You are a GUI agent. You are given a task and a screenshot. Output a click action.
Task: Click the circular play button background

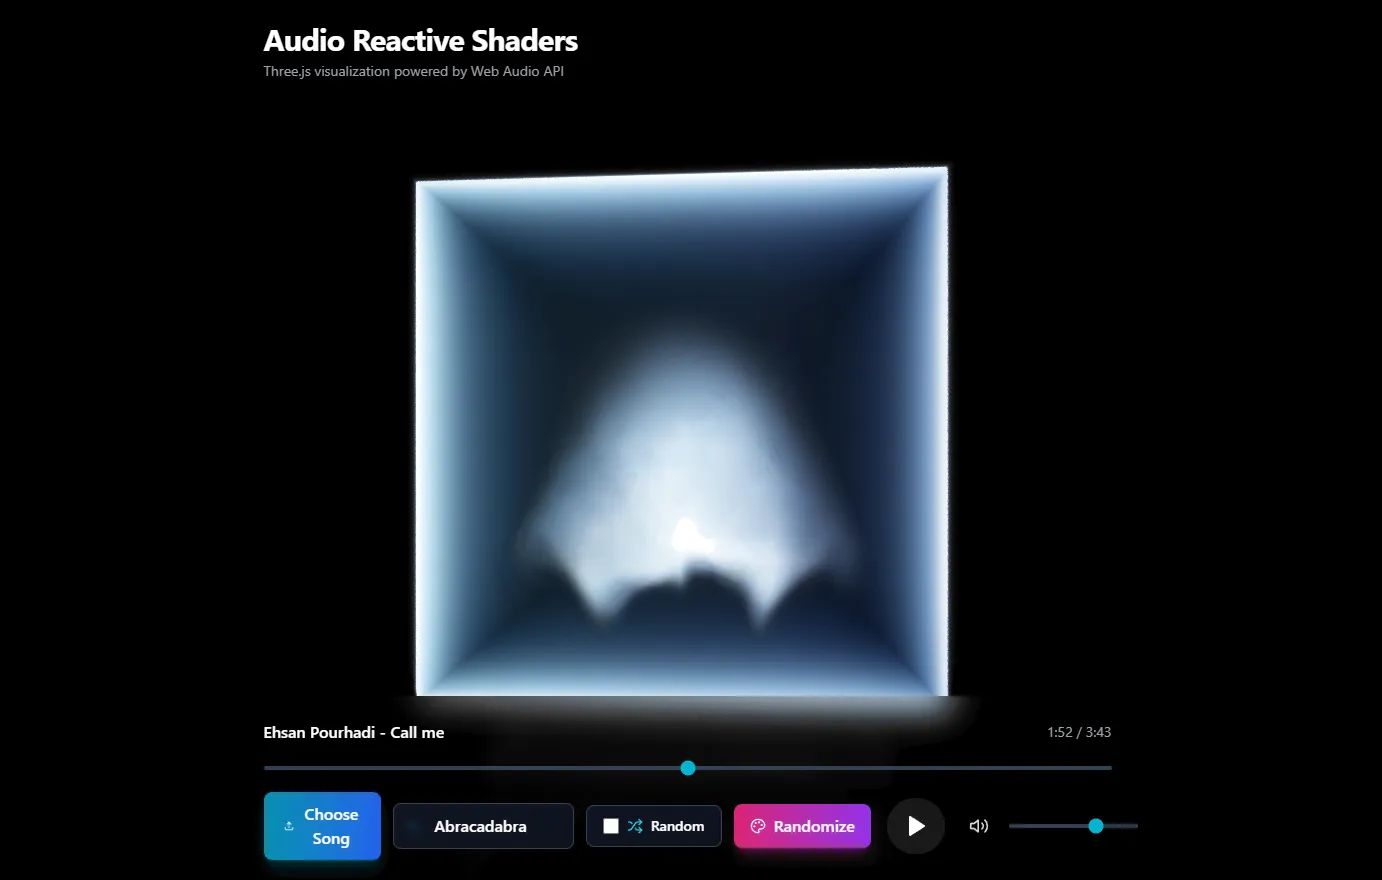pyautogui.click(x=915, y=826)
